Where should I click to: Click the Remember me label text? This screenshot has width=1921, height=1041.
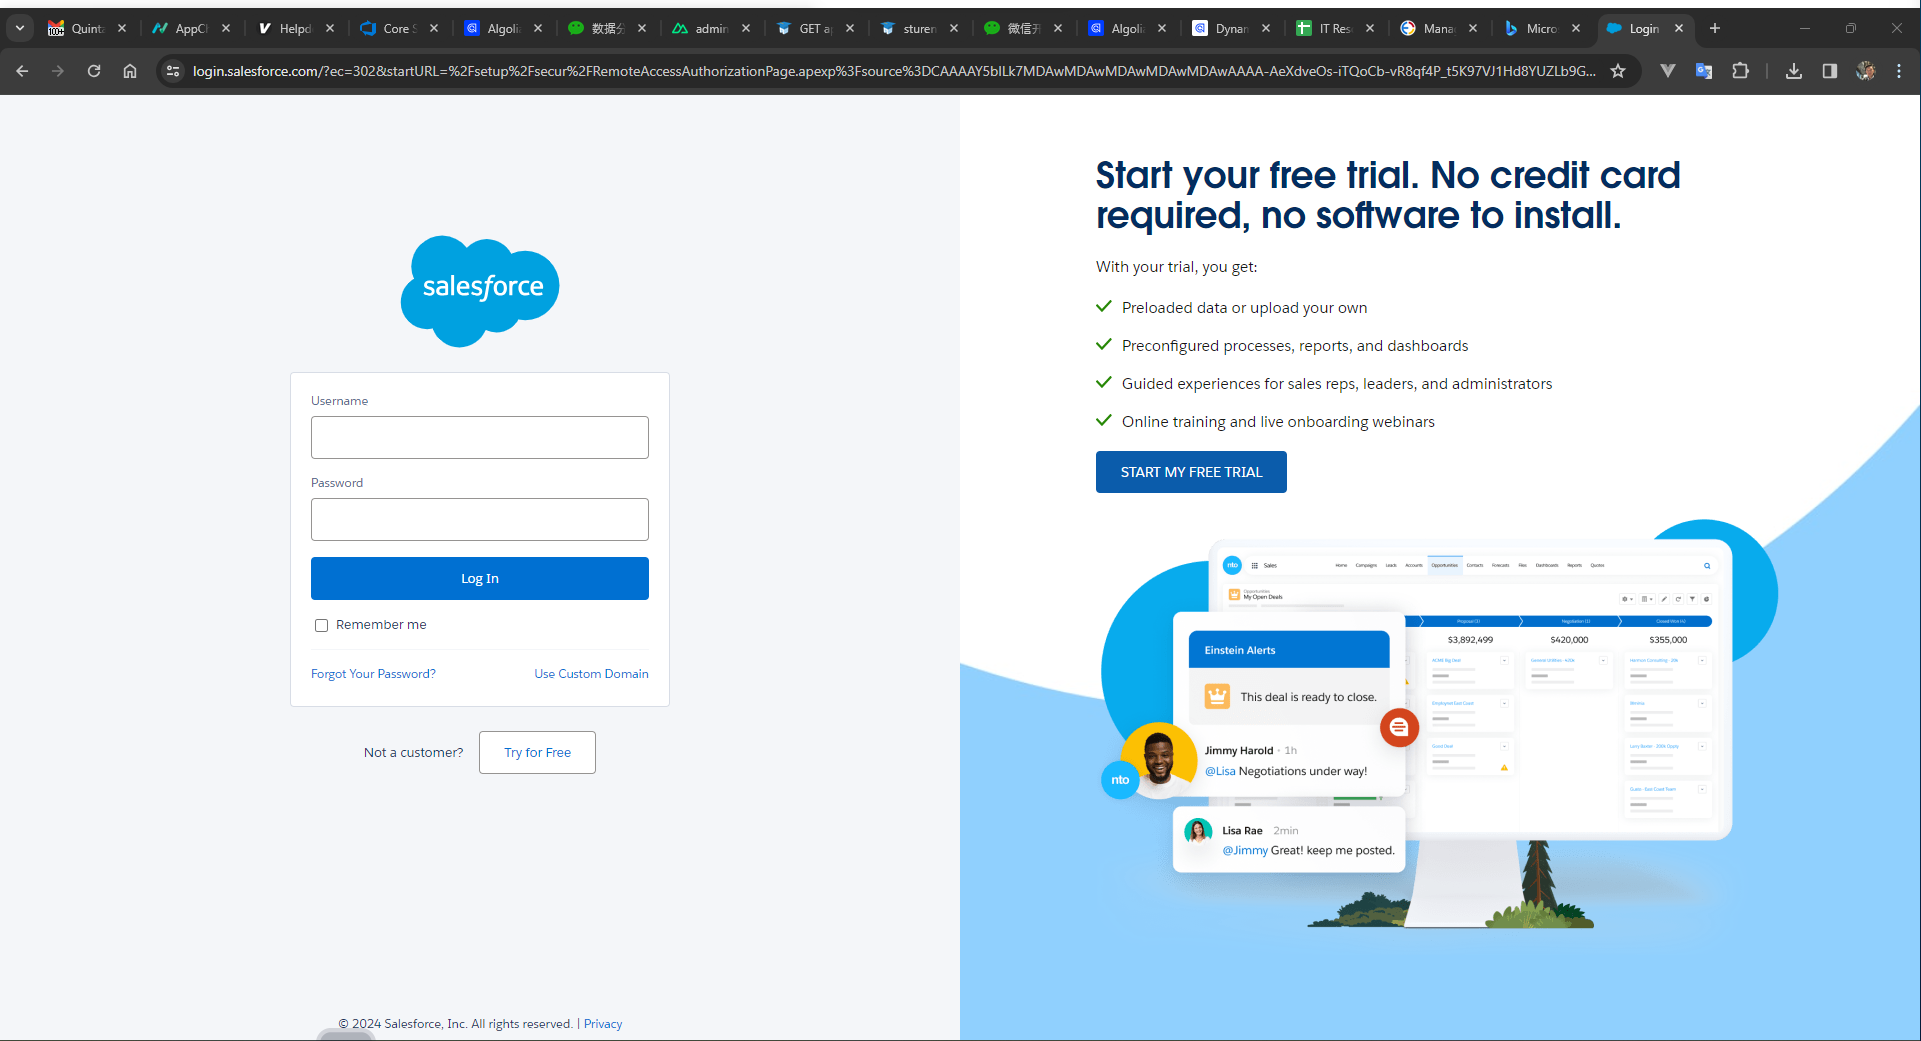click(381, 625)
